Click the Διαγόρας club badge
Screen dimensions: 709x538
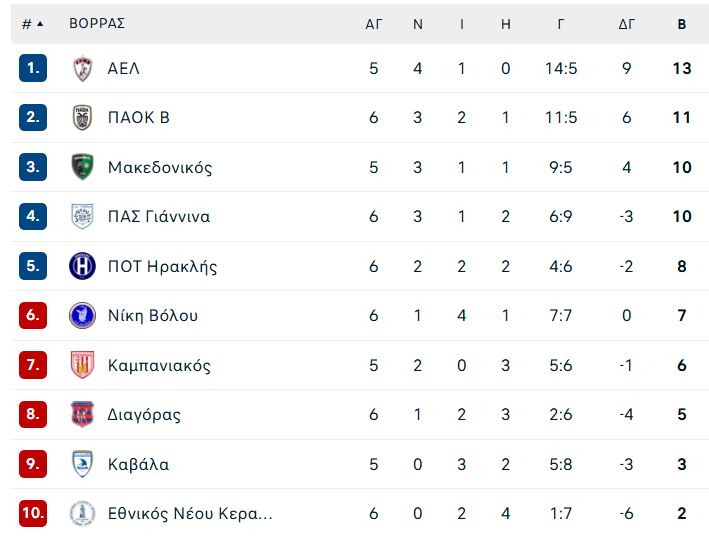[82, 414]
